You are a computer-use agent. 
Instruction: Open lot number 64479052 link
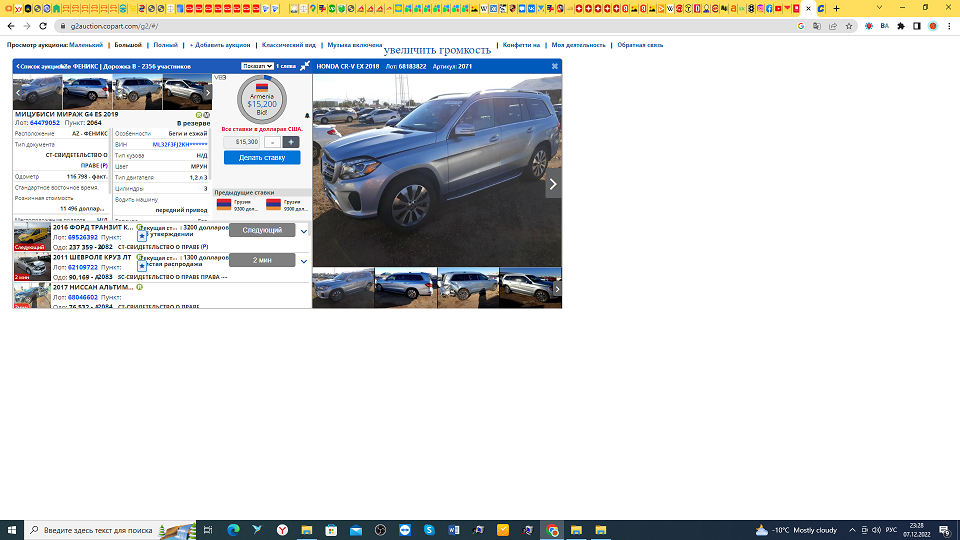coord(45,123)
